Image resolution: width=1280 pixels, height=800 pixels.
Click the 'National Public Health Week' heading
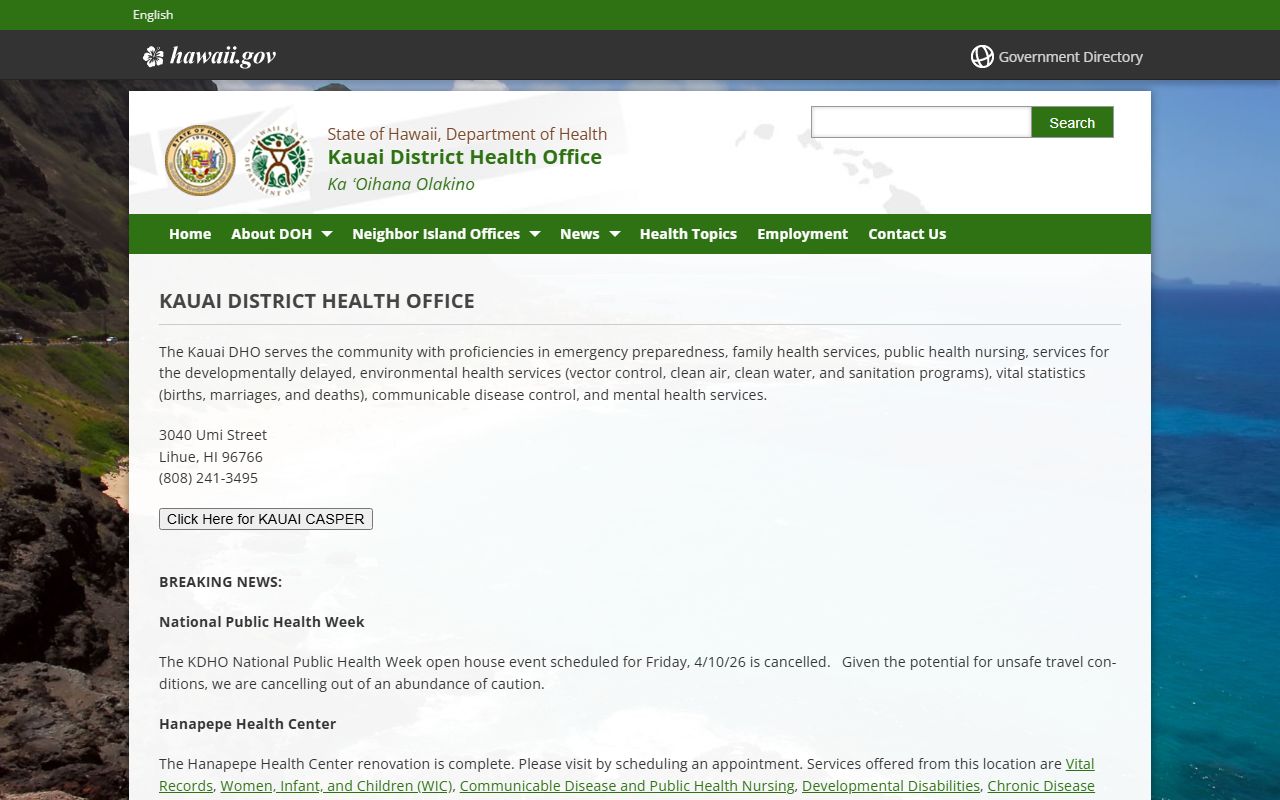pos(262,622)
